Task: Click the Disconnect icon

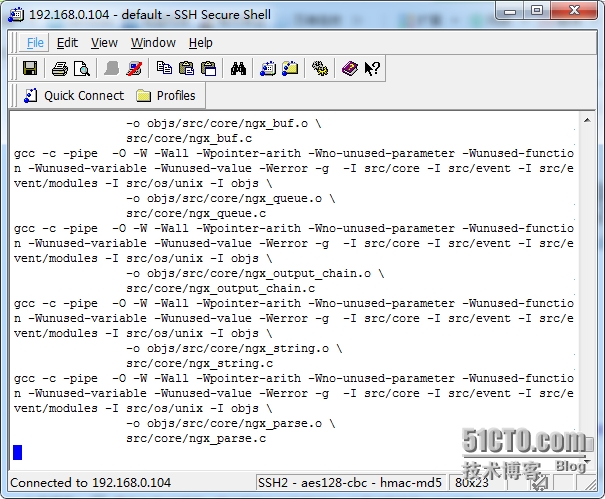Action: 134,69
